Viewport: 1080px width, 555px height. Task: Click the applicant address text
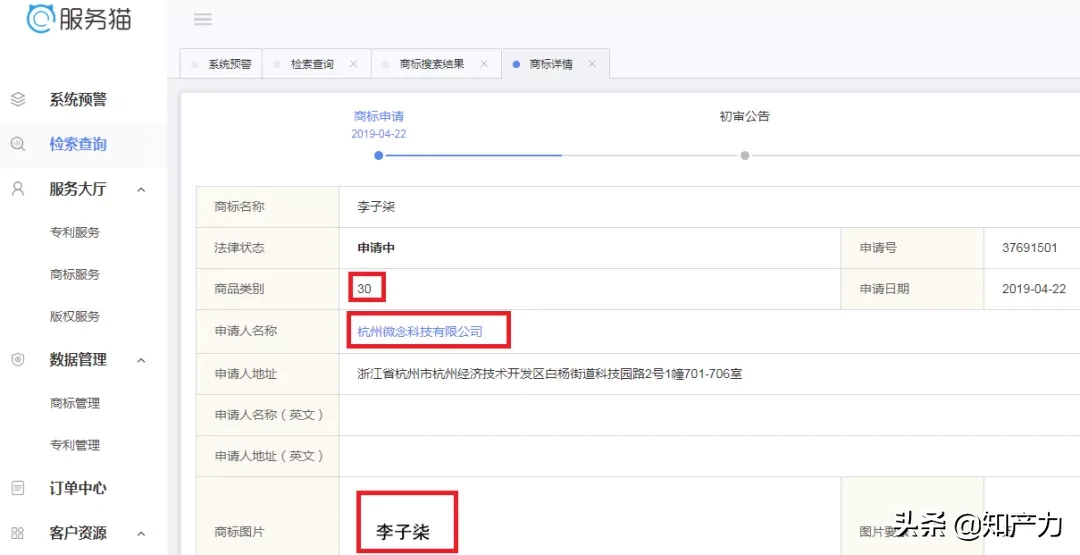(x=550, y=375)
